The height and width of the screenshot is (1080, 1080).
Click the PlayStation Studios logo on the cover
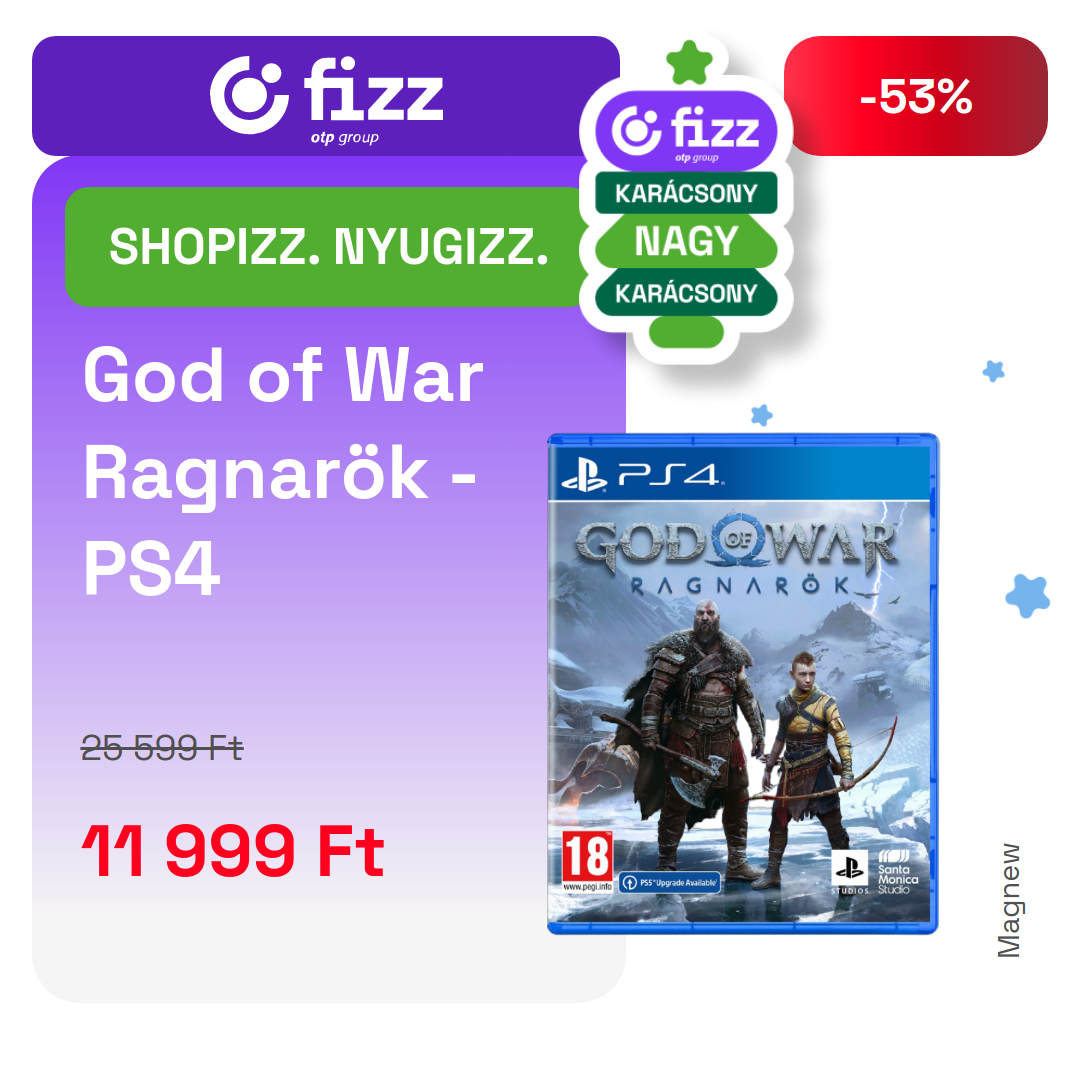tap(849, 873)
